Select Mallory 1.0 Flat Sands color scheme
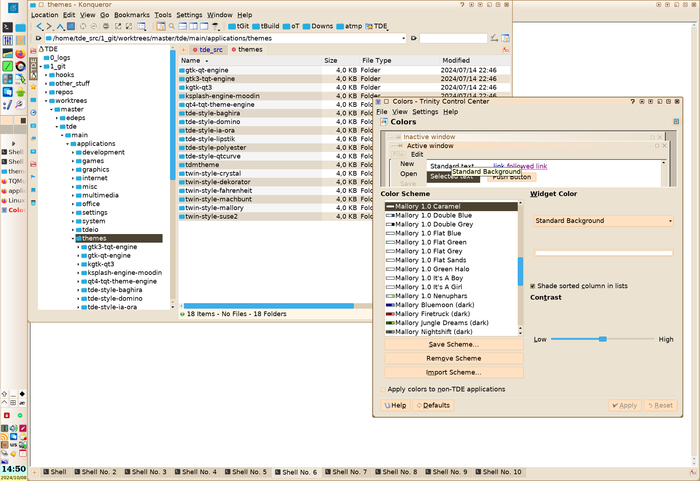This screenshot has width=700, height=481. (430, 260)
